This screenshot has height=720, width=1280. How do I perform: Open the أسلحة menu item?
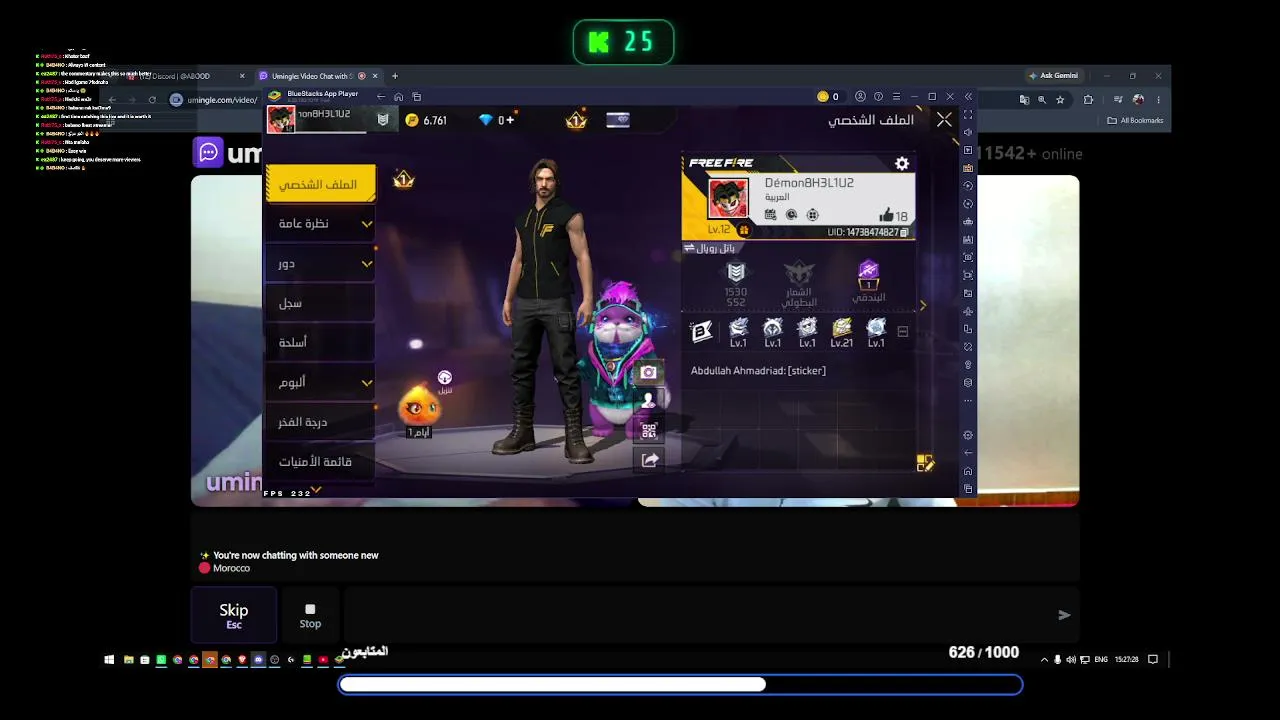pyautogui.click(x=320, y=342)
